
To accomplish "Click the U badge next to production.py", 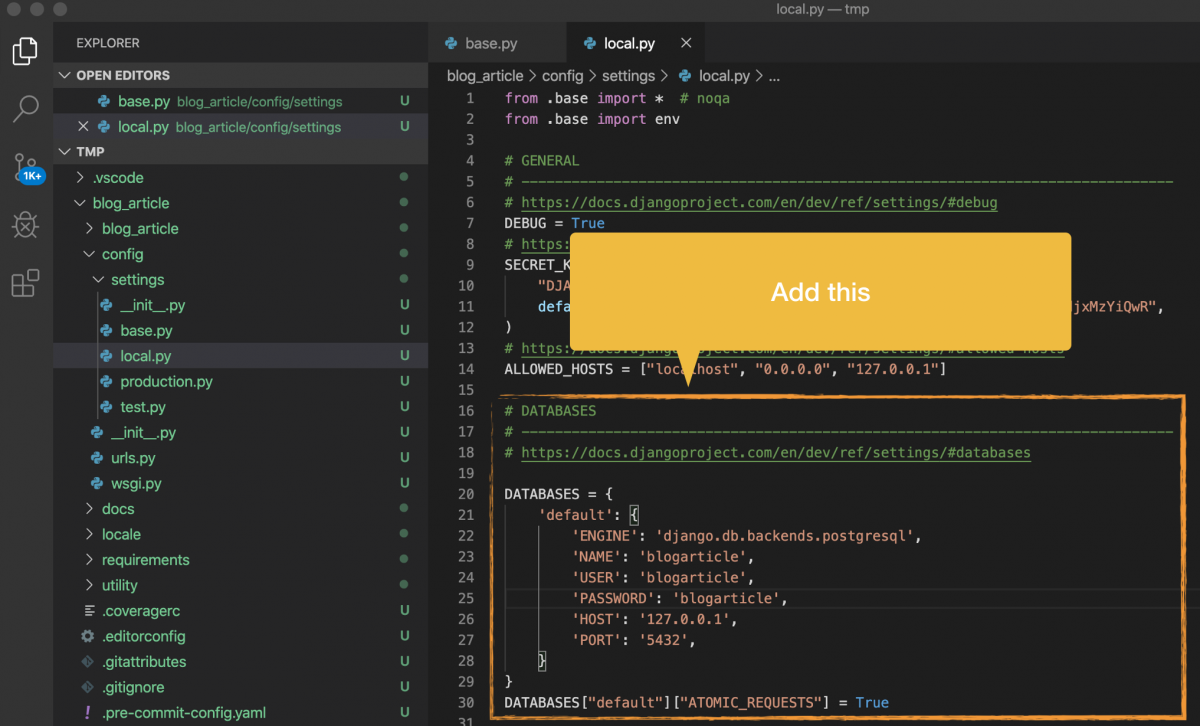I will coord(403,381).
